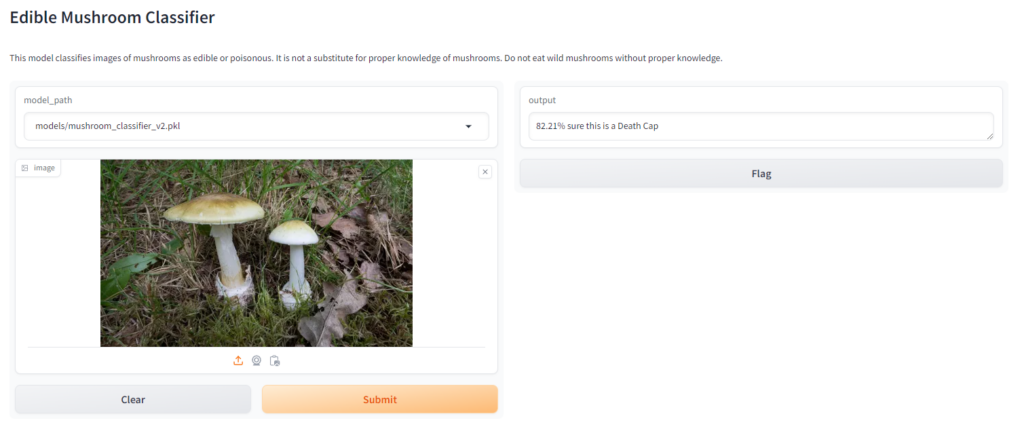Click inside the output text box
1024x448 pixels.
pyautogui.click(x=761, y=126)
